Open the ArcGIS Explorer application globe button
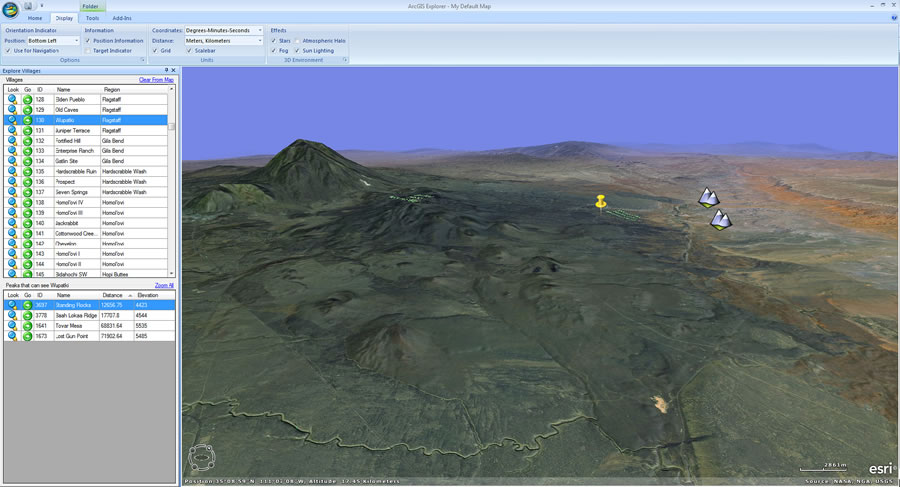 10,10
